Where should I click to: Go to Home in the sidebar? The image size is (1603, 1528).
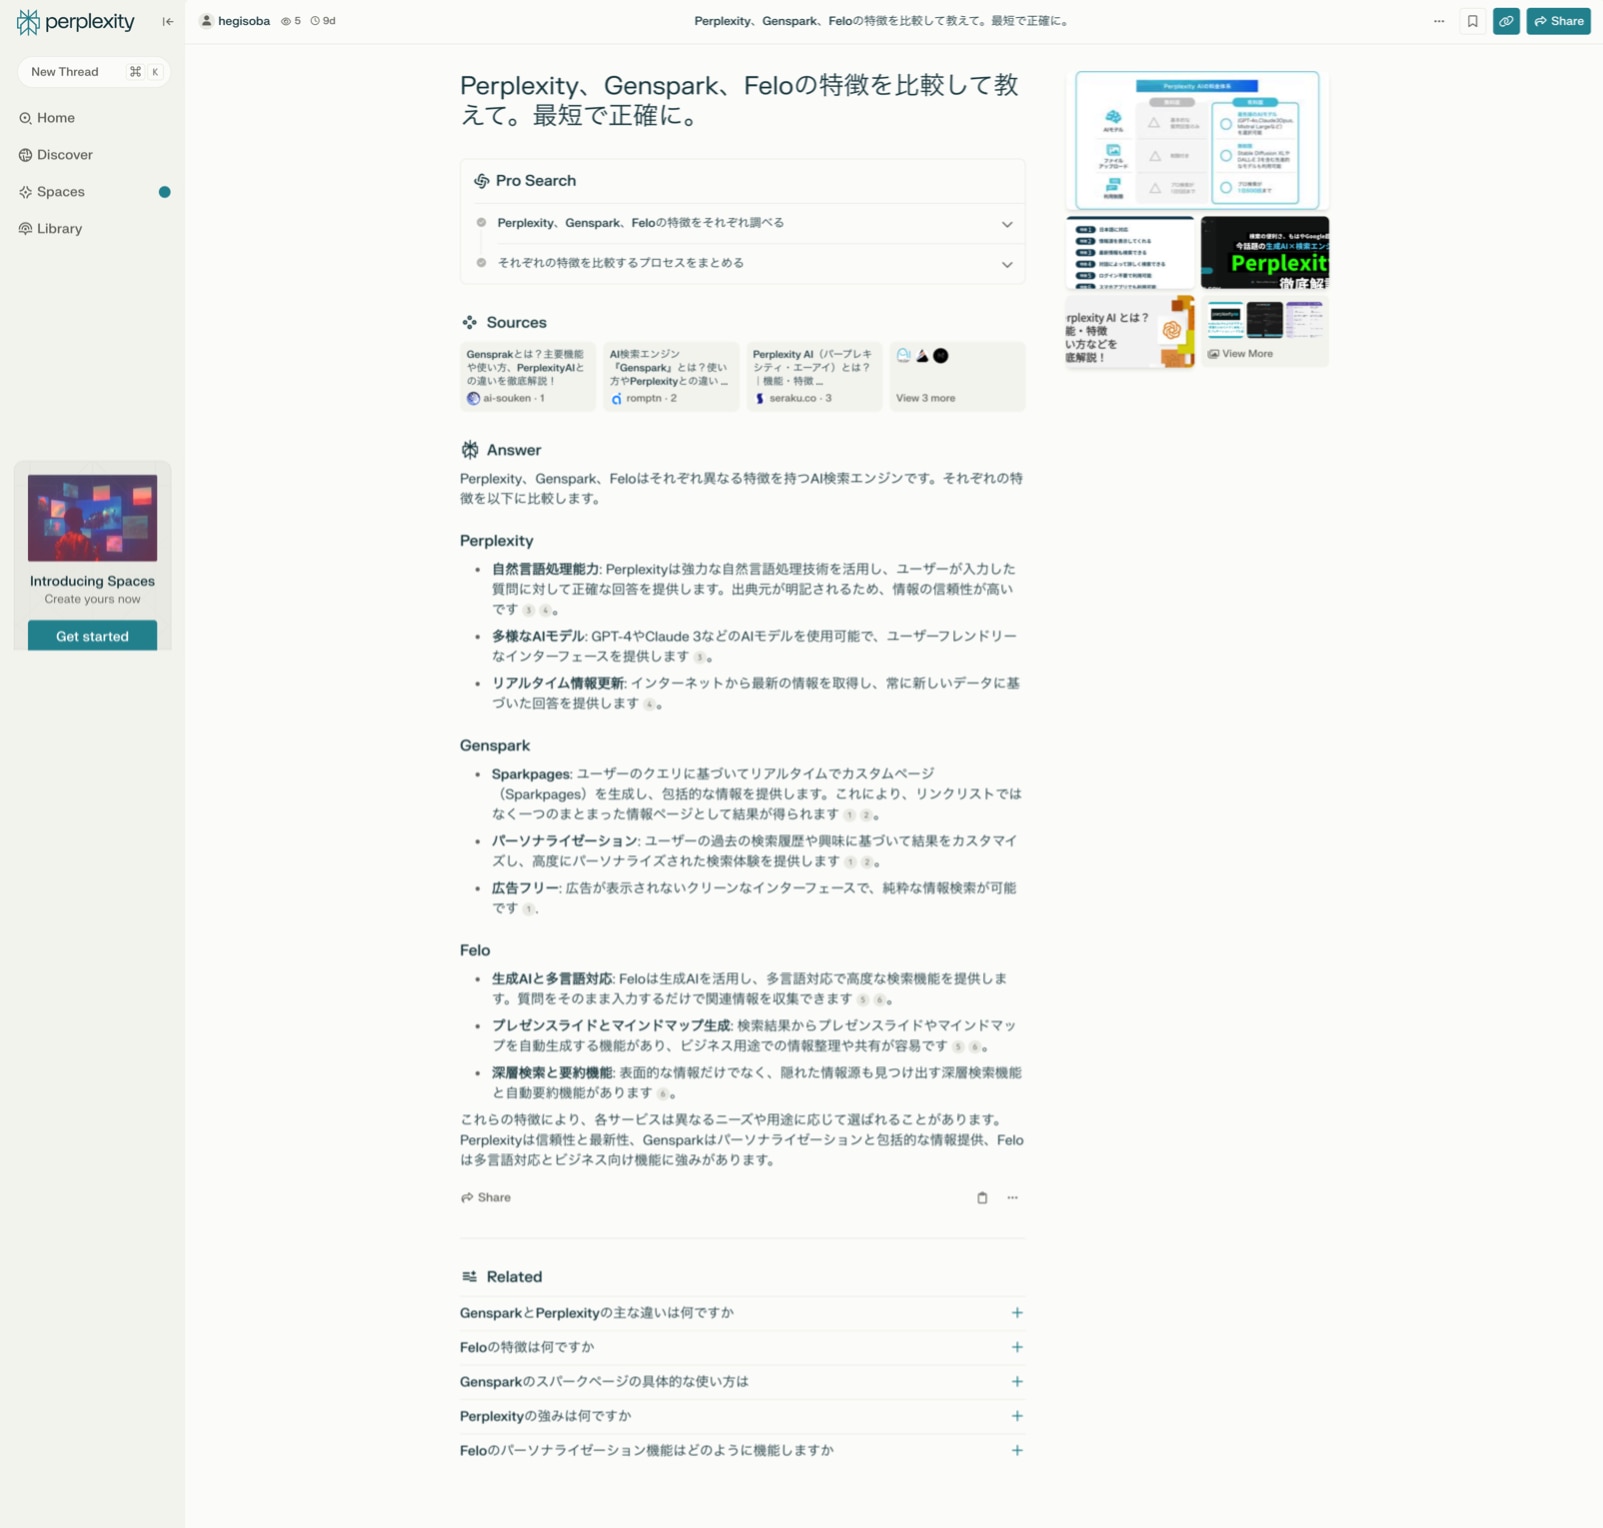pyautogui.click(x=47, y=118)
